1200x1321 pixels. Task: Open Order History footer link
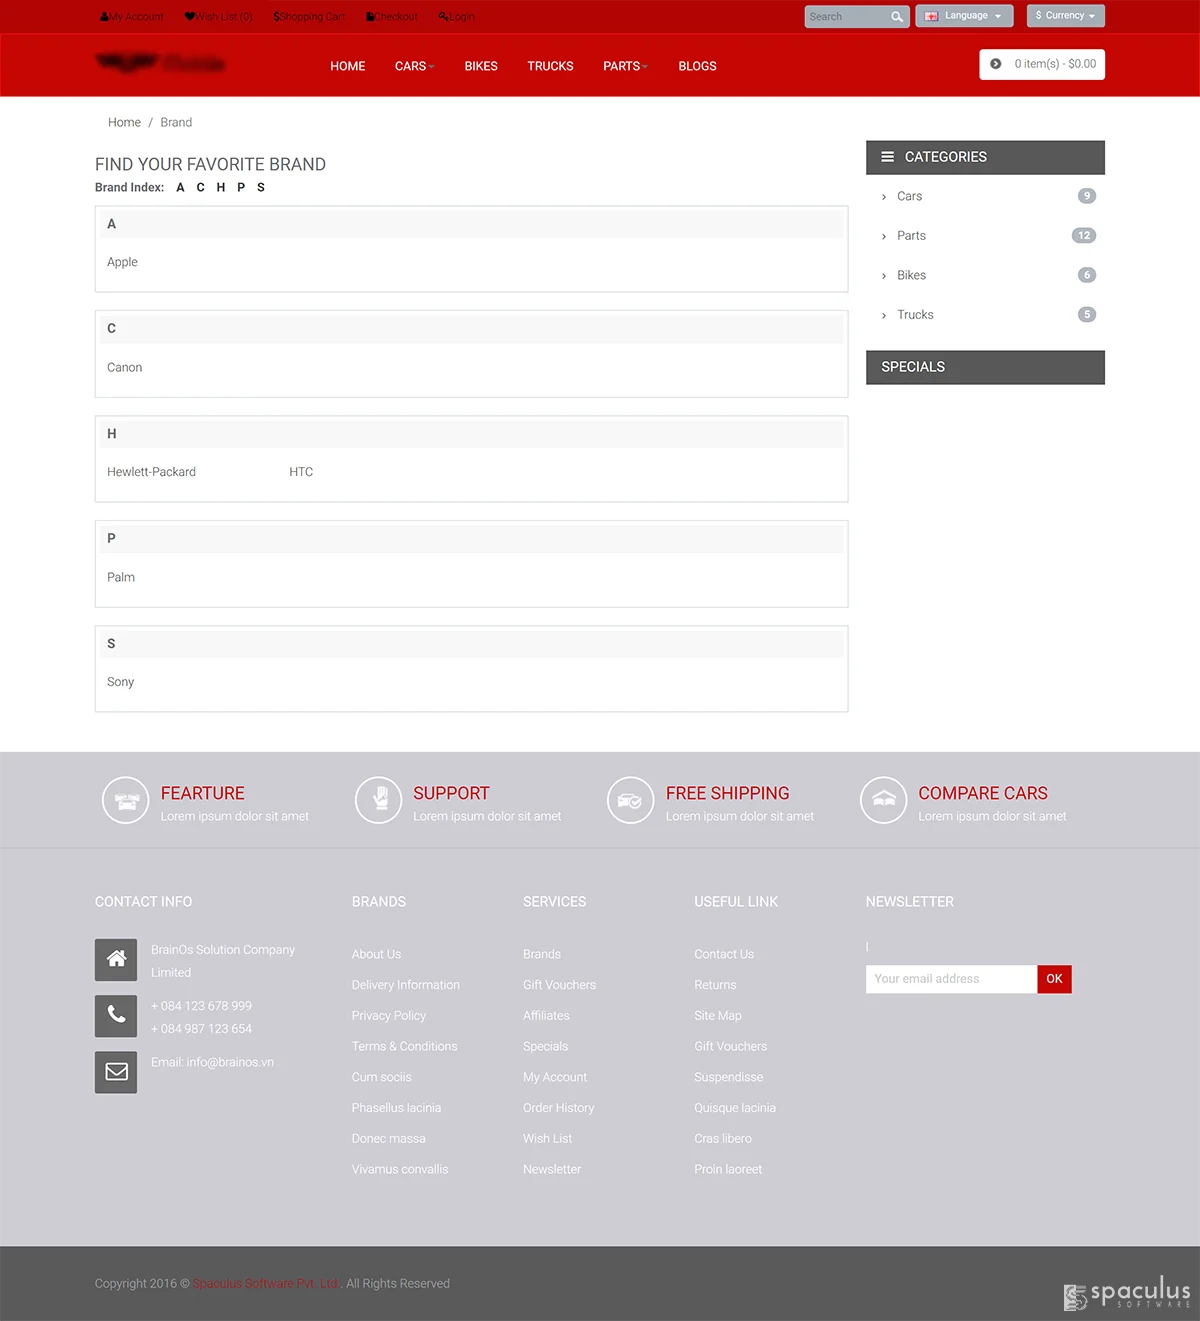pyautogui.click(x=558, y=1108)
